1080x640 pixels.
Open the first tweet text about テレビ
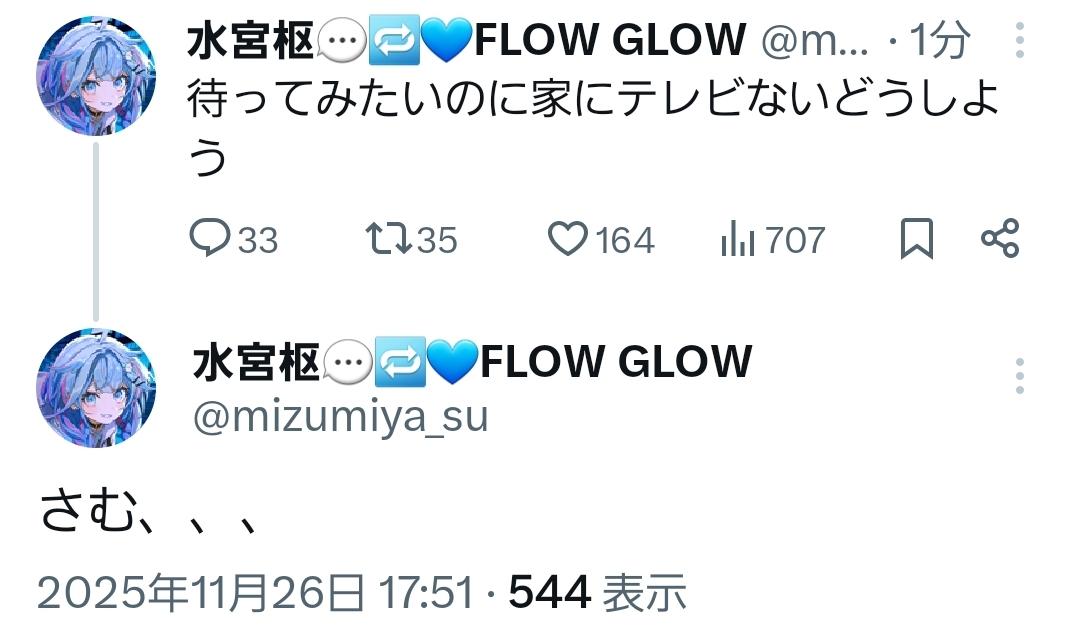594,128
